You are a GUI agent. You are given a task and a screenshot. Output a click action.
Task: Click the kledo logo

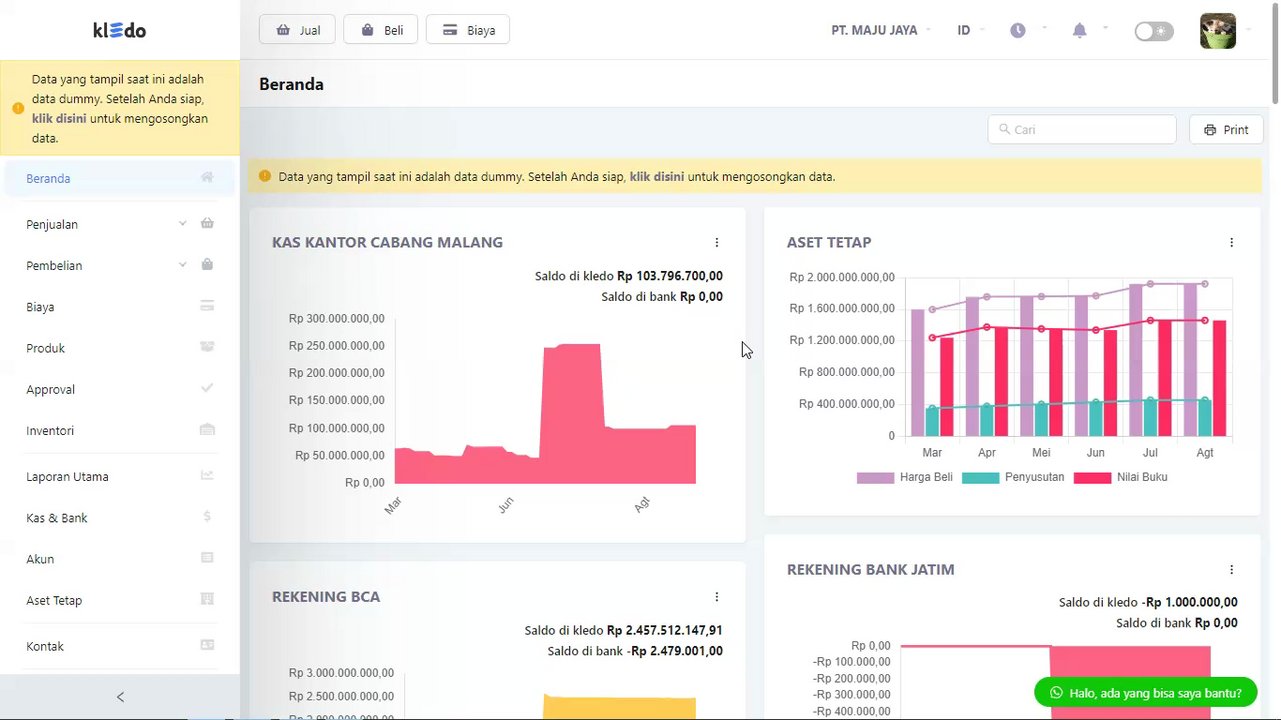pos(120,30)
